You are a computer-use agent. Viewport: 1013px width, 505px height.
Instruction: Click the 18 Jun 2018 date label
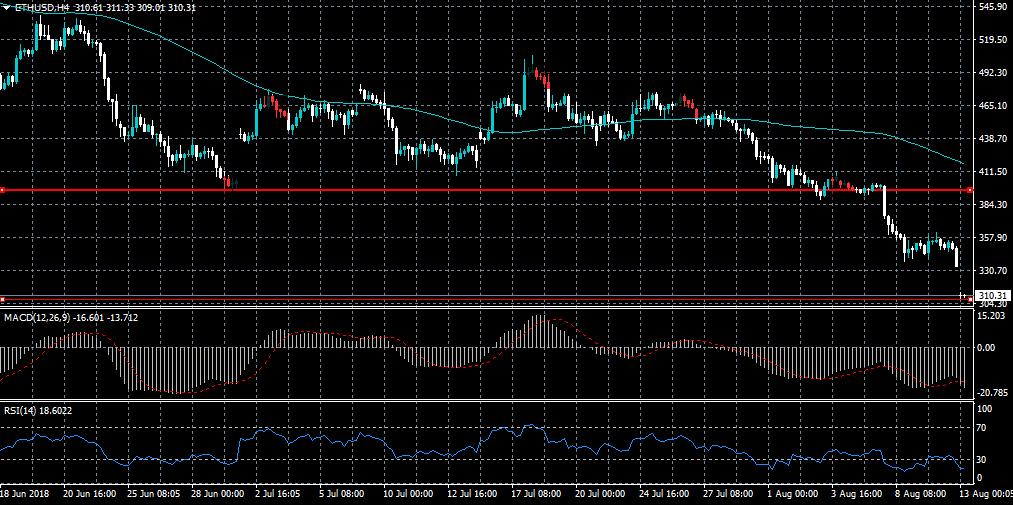click(x=26, y=493)
